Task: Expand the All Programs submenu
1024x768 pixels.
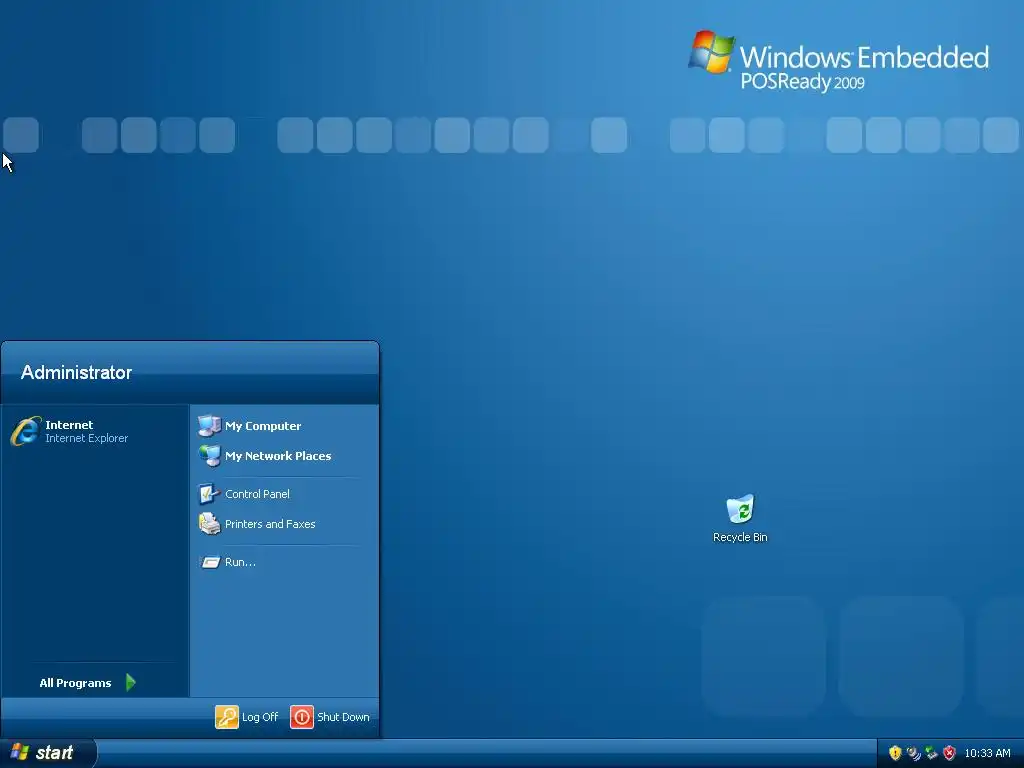Action: 88,682
